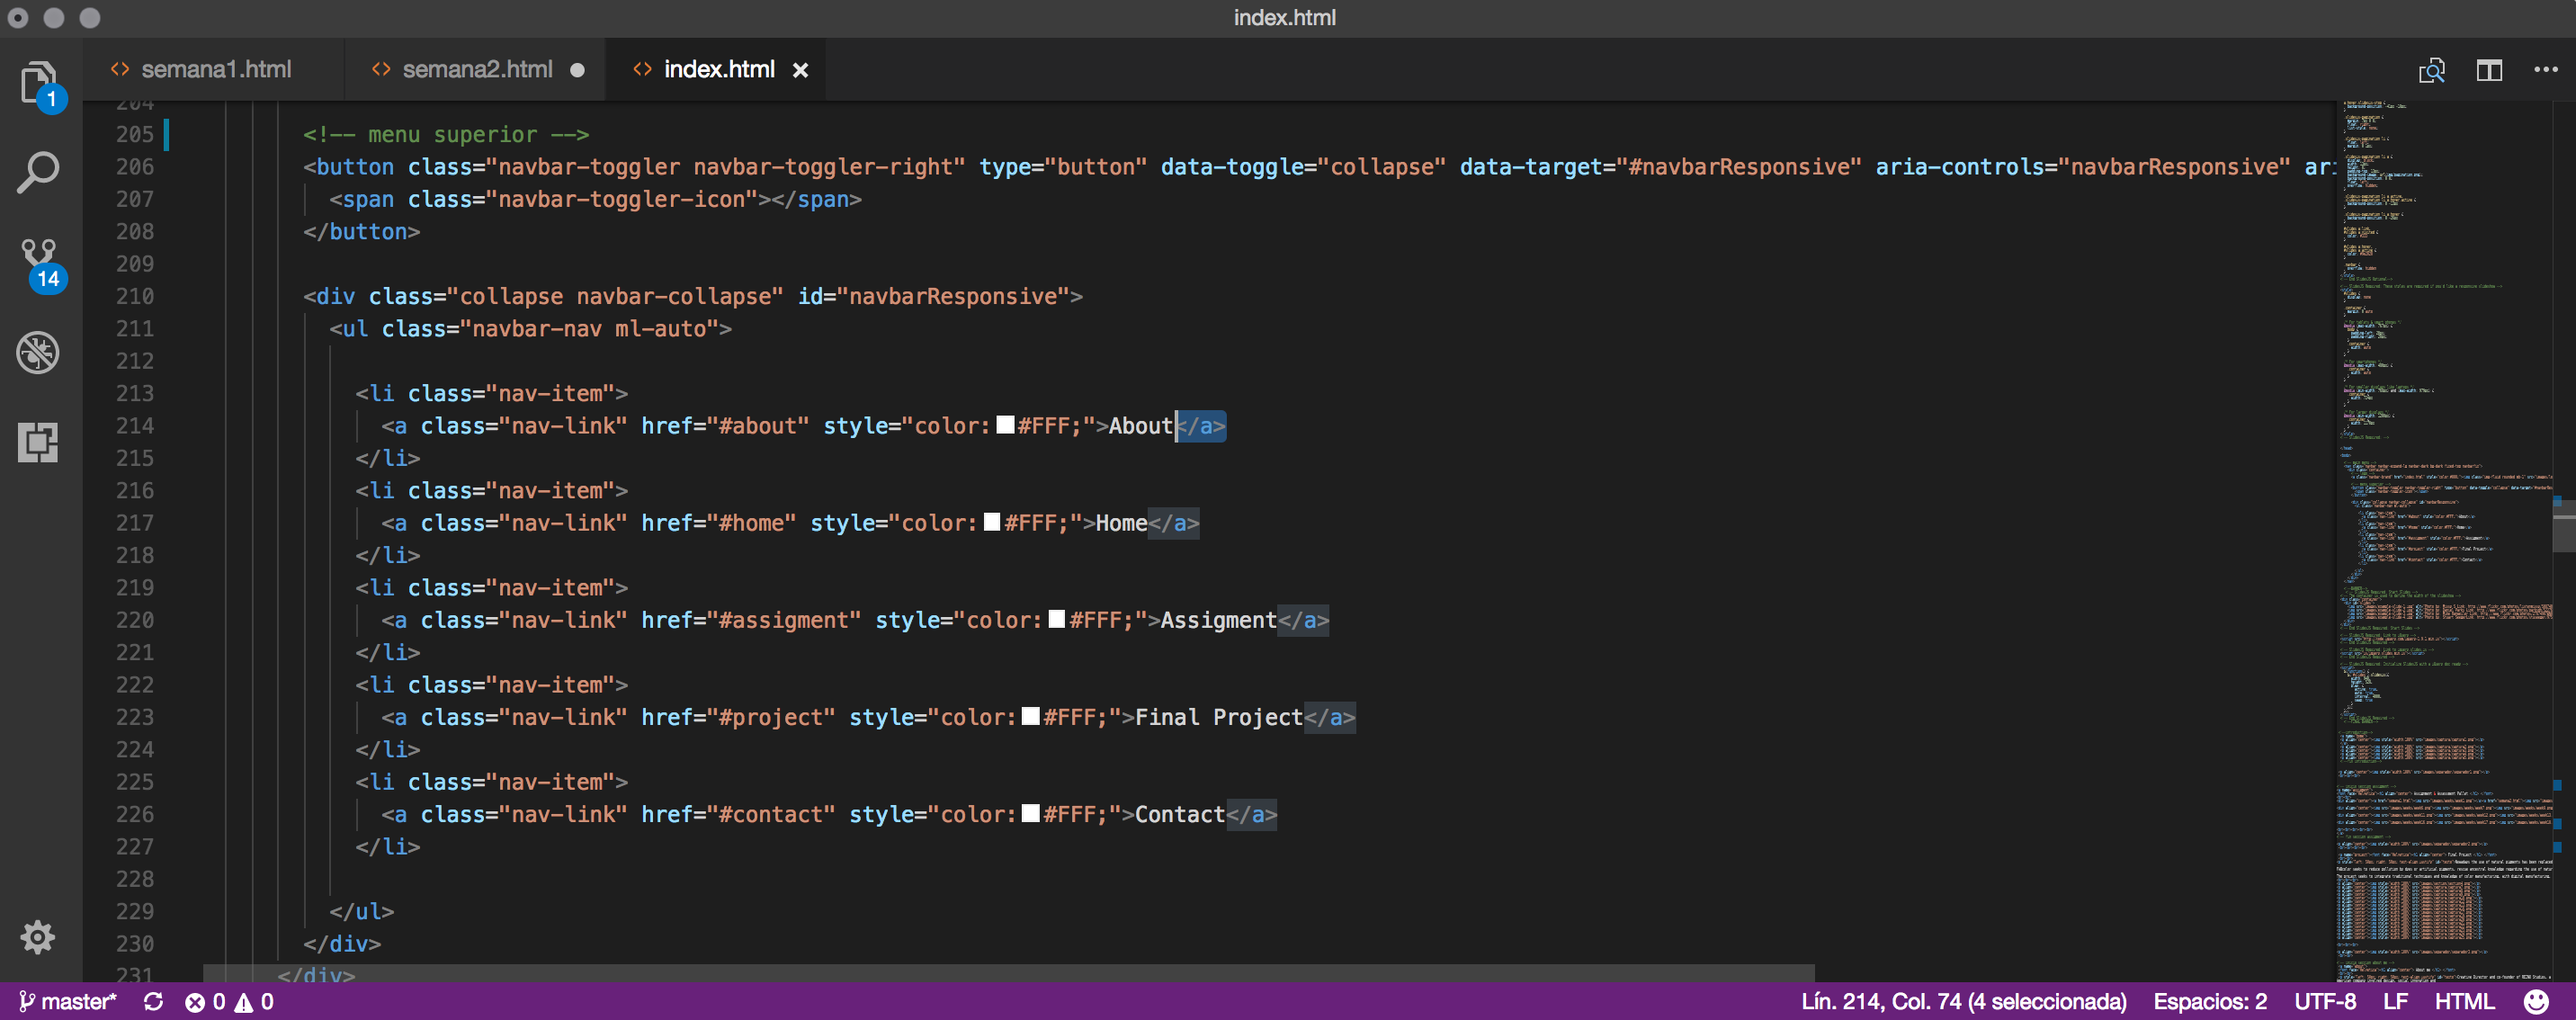The width and height of the screenshot is (2576, 1020).
Task: Switch to the semana2.html tab
Action: (x=476, y=70)
